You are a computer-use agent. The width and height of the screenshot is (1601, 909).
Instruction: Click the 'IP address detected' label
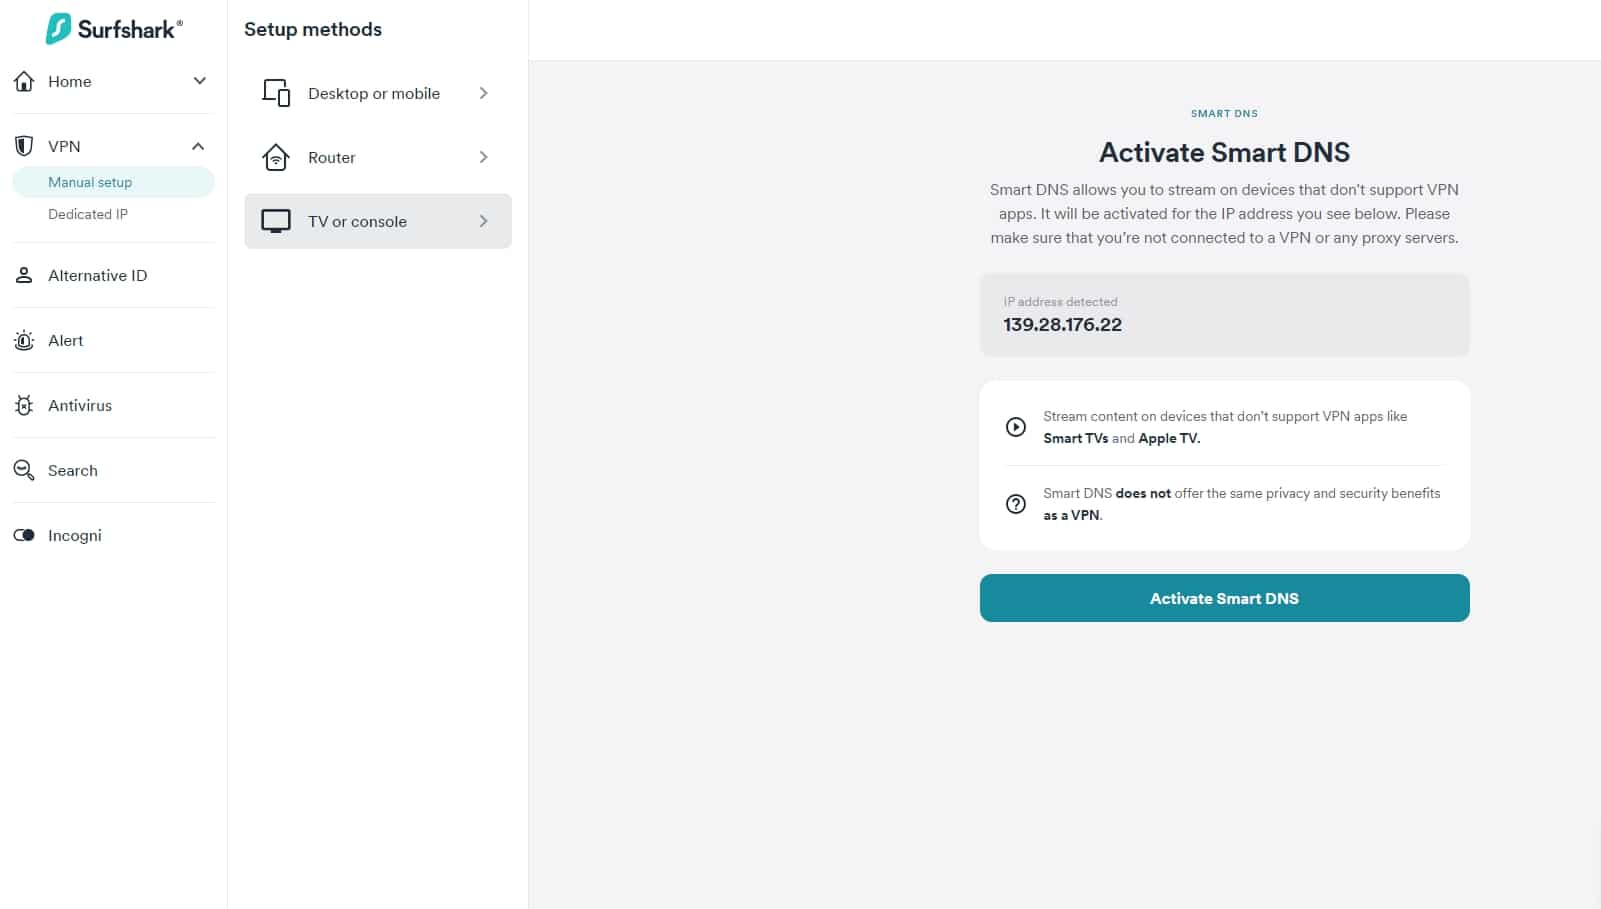click(1060, 301)
